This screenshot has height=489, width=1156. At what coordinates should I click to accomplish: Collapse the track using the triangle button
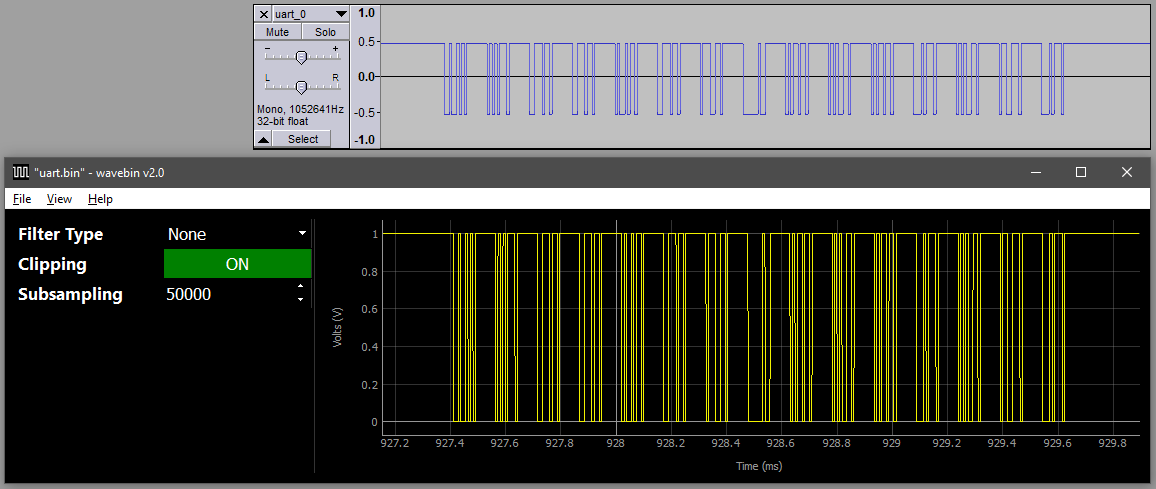tap(264, 140)
